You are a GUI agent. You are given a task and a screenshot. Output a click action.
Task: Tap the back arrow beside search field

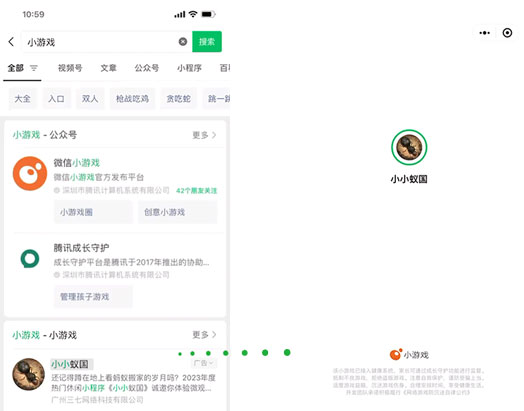[11, 42]
